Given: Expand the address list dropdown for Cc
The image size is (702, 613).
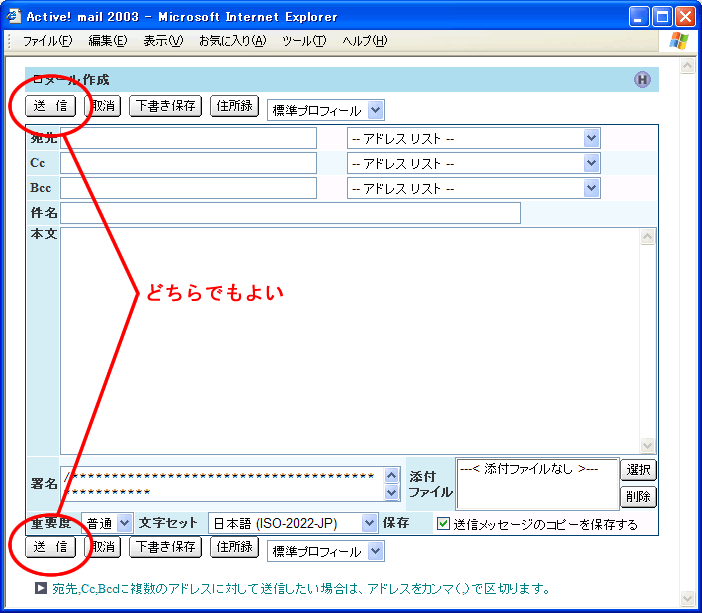Looking at the screenshot, I should [474, 163].
